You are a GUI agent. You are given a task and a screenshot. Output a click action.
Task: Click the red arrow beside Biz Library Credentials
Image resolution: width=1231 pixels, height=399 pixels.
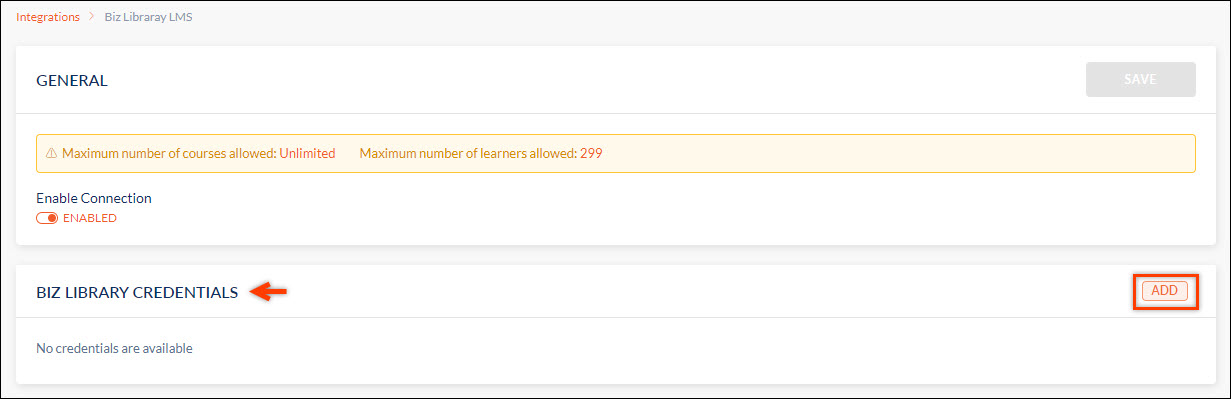point(268,292)
